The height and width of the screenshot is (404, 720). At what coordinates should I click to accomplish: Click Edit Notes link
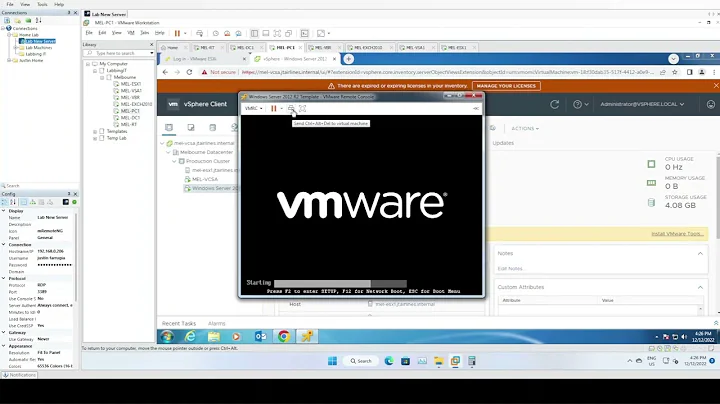pos(510,269)
